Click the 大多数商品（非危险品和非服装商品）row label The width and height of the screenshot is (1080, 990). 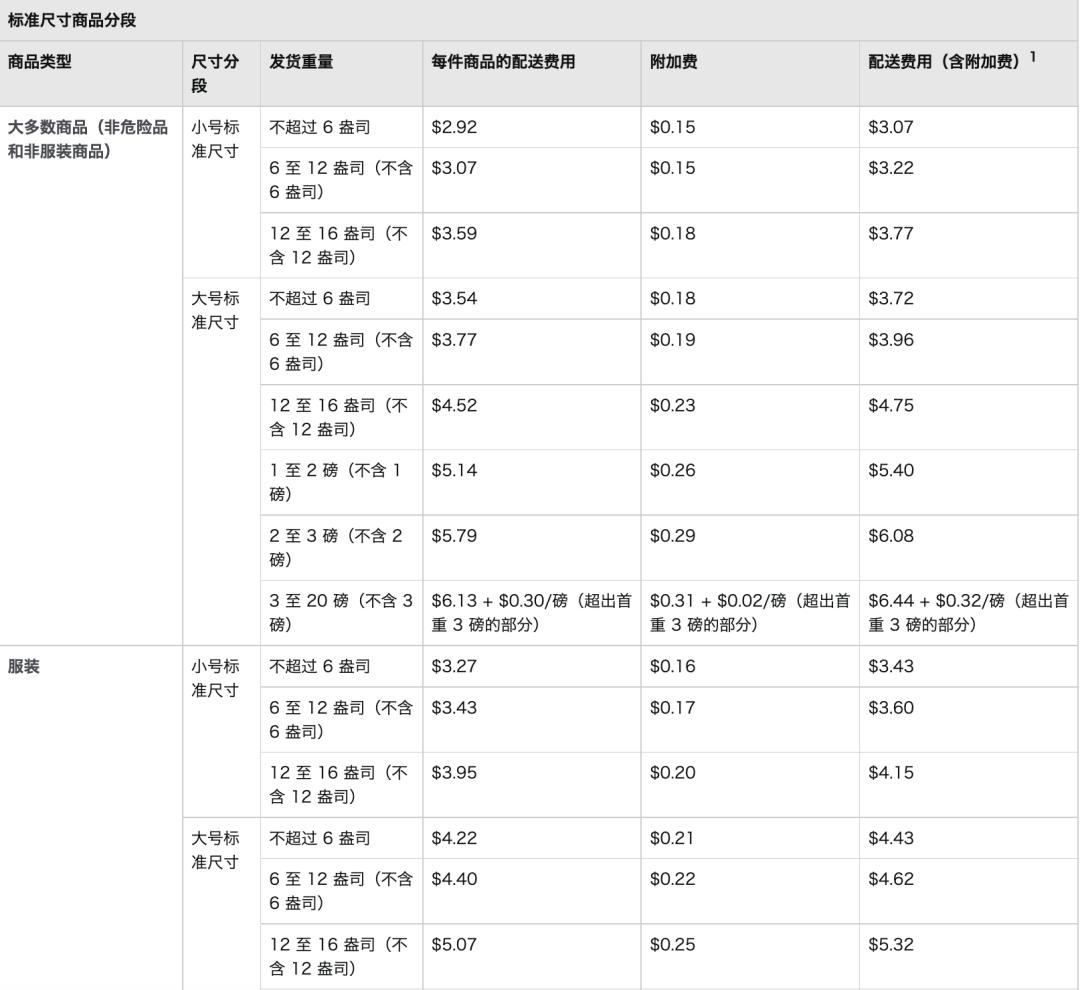coord(90,137)
